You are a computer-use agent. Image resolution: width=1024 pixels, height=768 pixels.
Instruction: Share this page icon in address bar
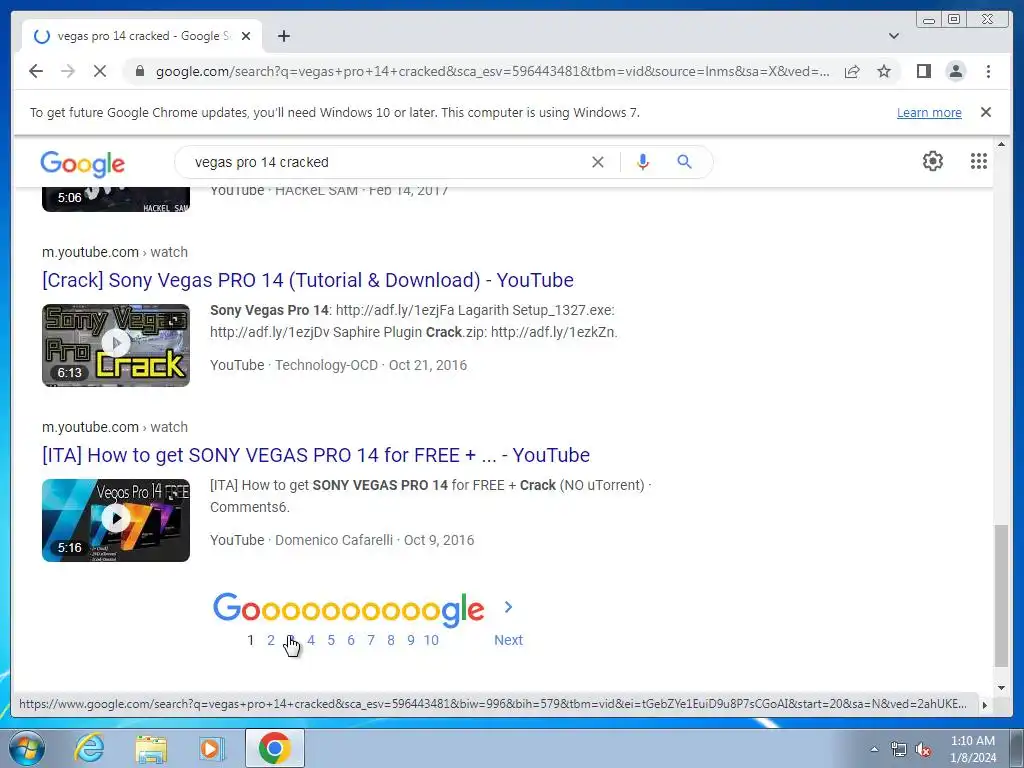click(852, 71)
